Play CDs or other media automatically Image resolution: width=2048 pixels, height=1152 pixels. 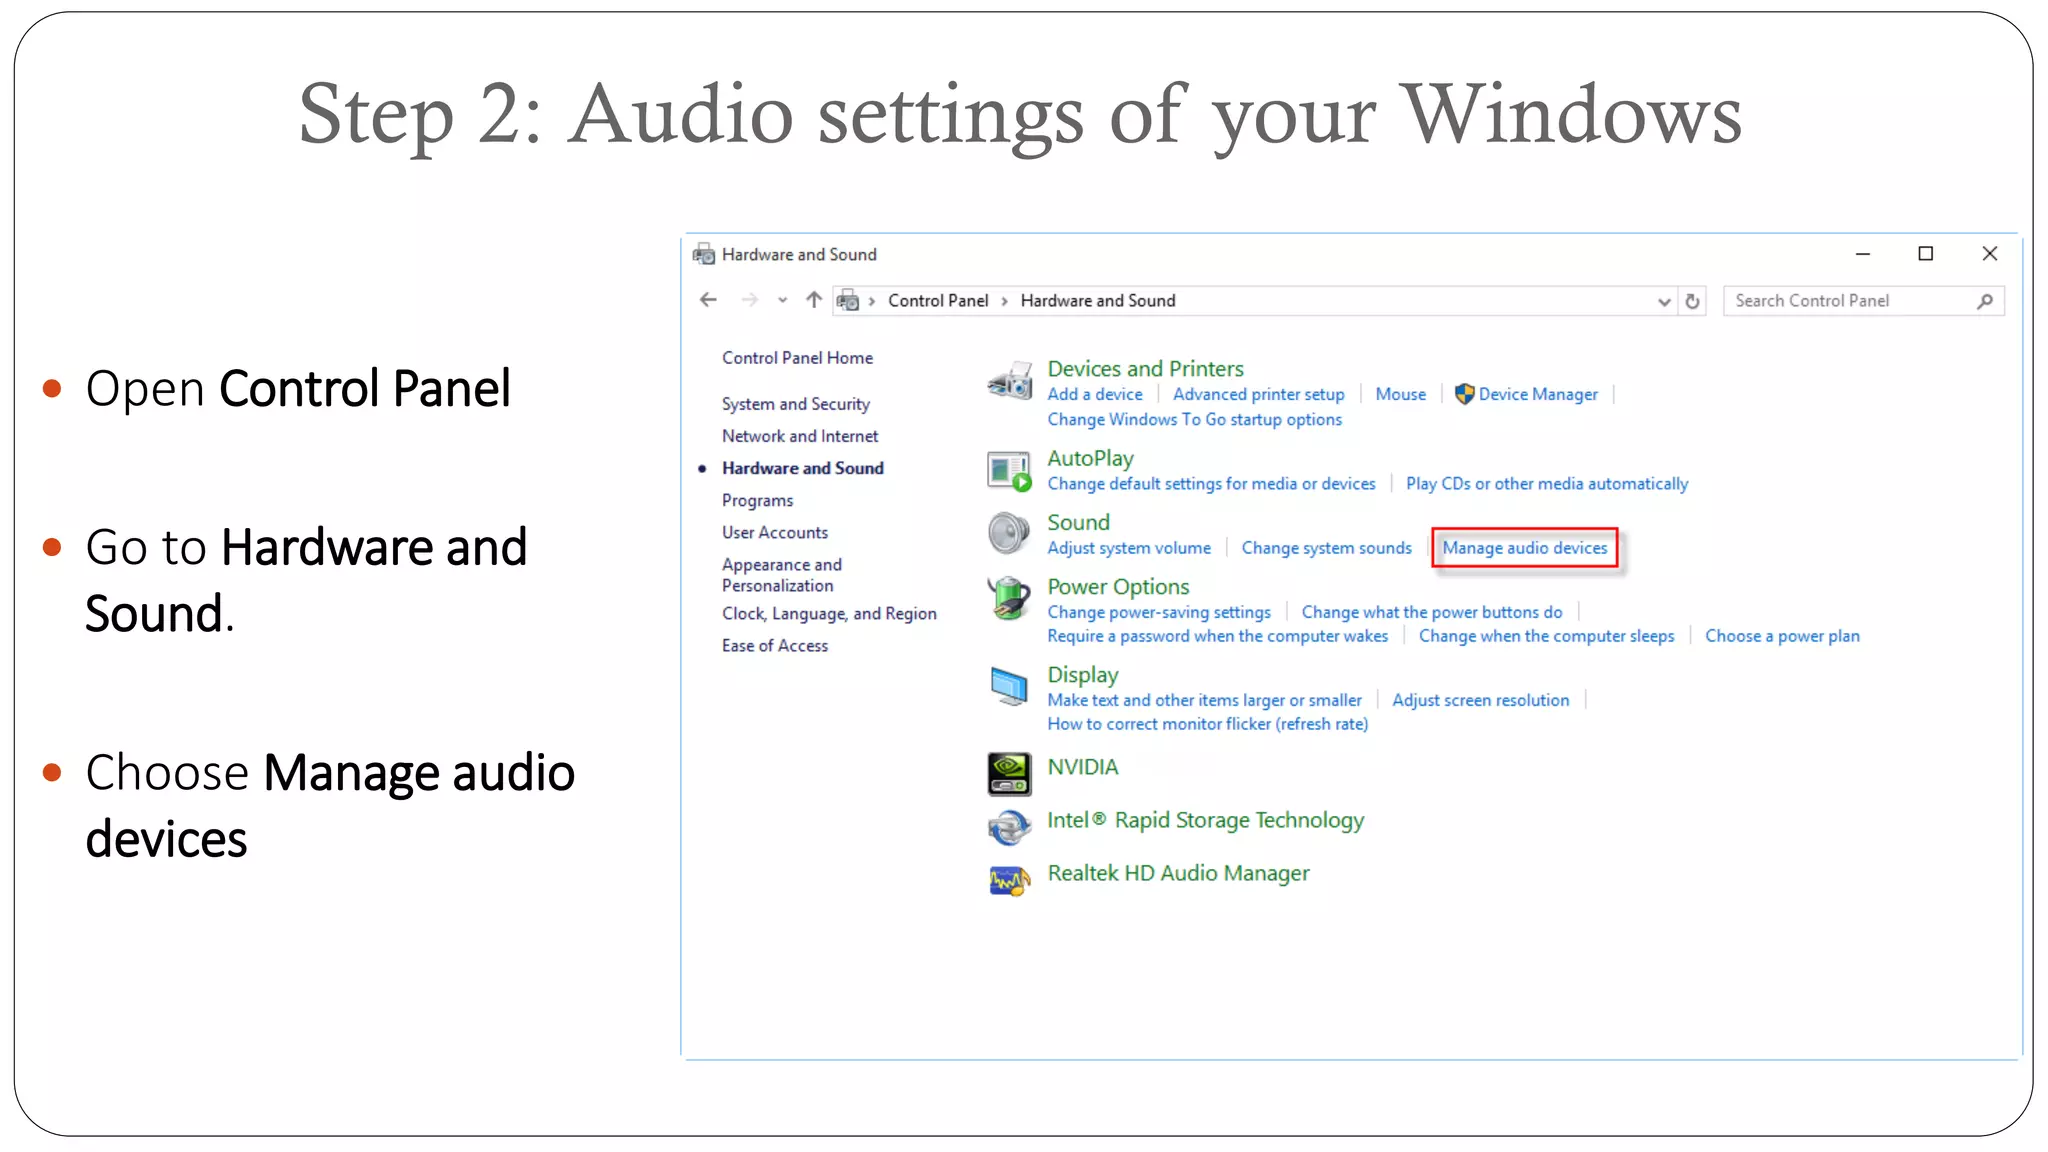click(1546, 484)
